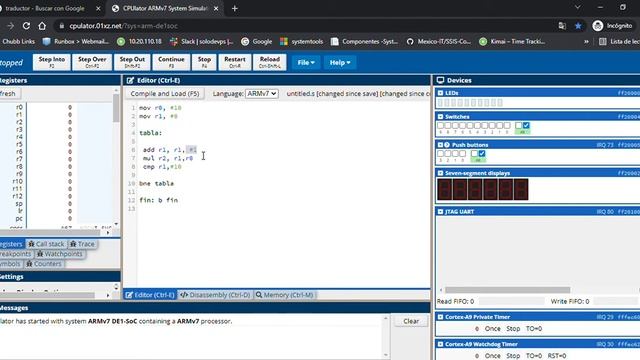Open the Counters tab
Viewport: 640px width, 360px height.
click(x=44, y=264)
